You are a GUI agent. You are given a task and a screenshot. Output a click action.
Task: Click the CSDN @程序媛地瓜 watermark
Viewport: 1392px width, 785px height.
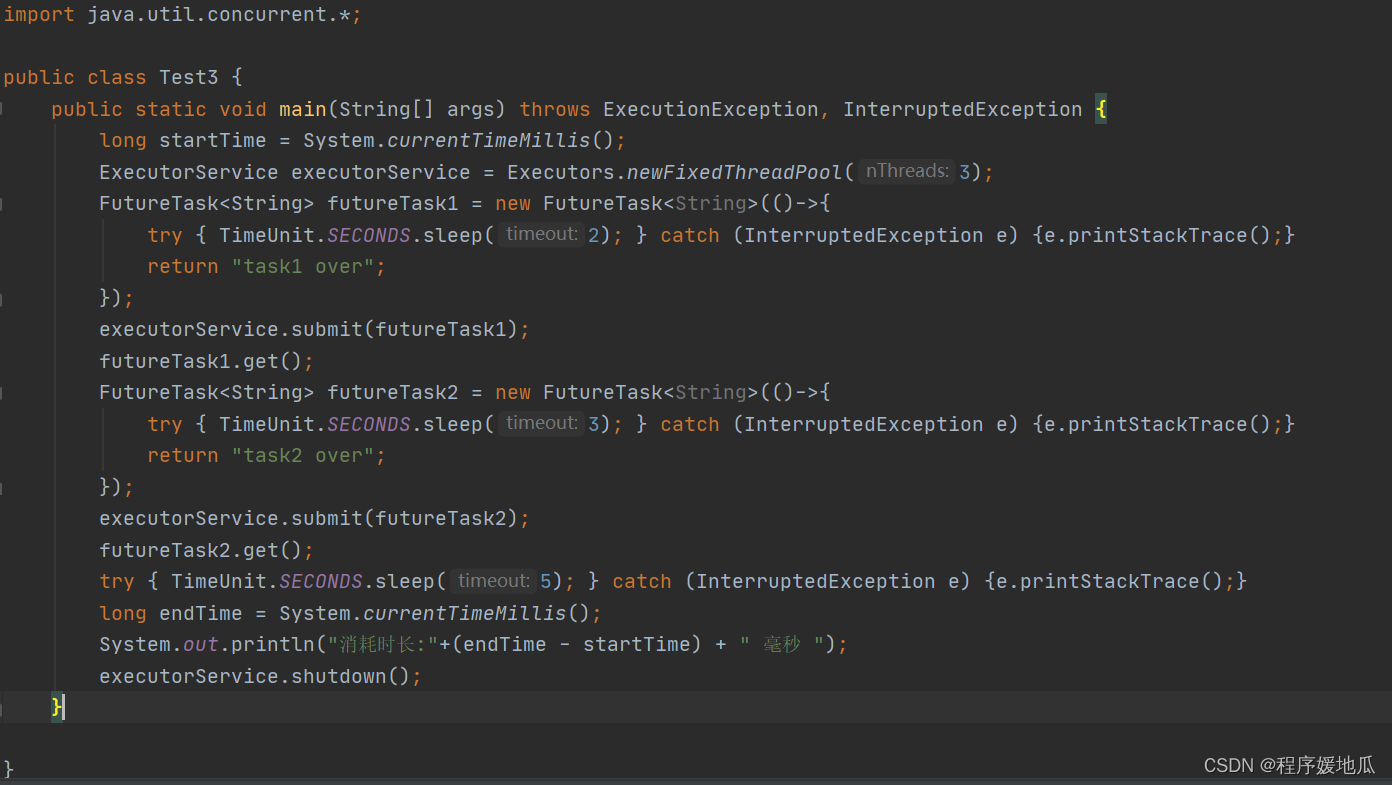coord(1290,765)
